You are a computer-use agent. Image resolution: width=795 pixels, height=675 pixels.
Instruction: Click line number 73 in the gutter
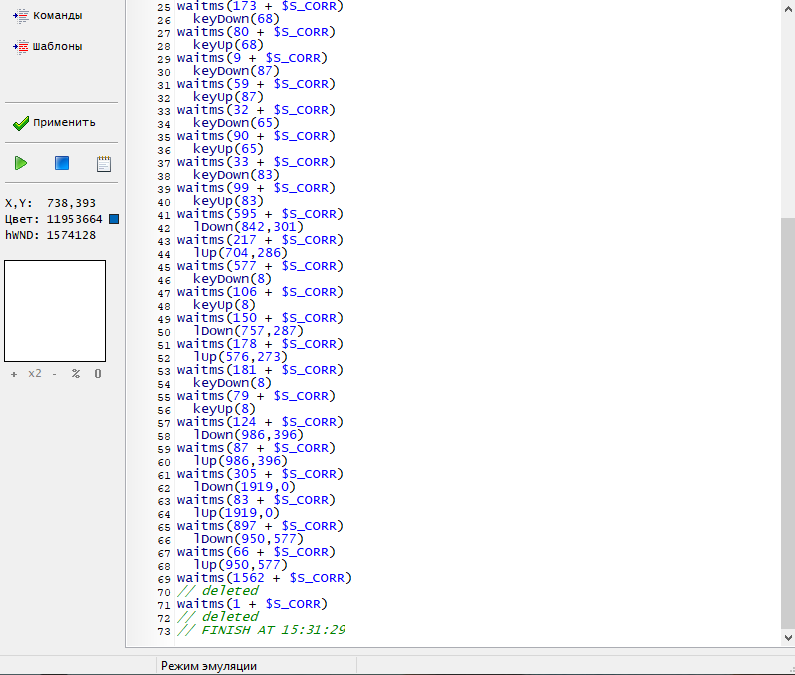[164, 631]
